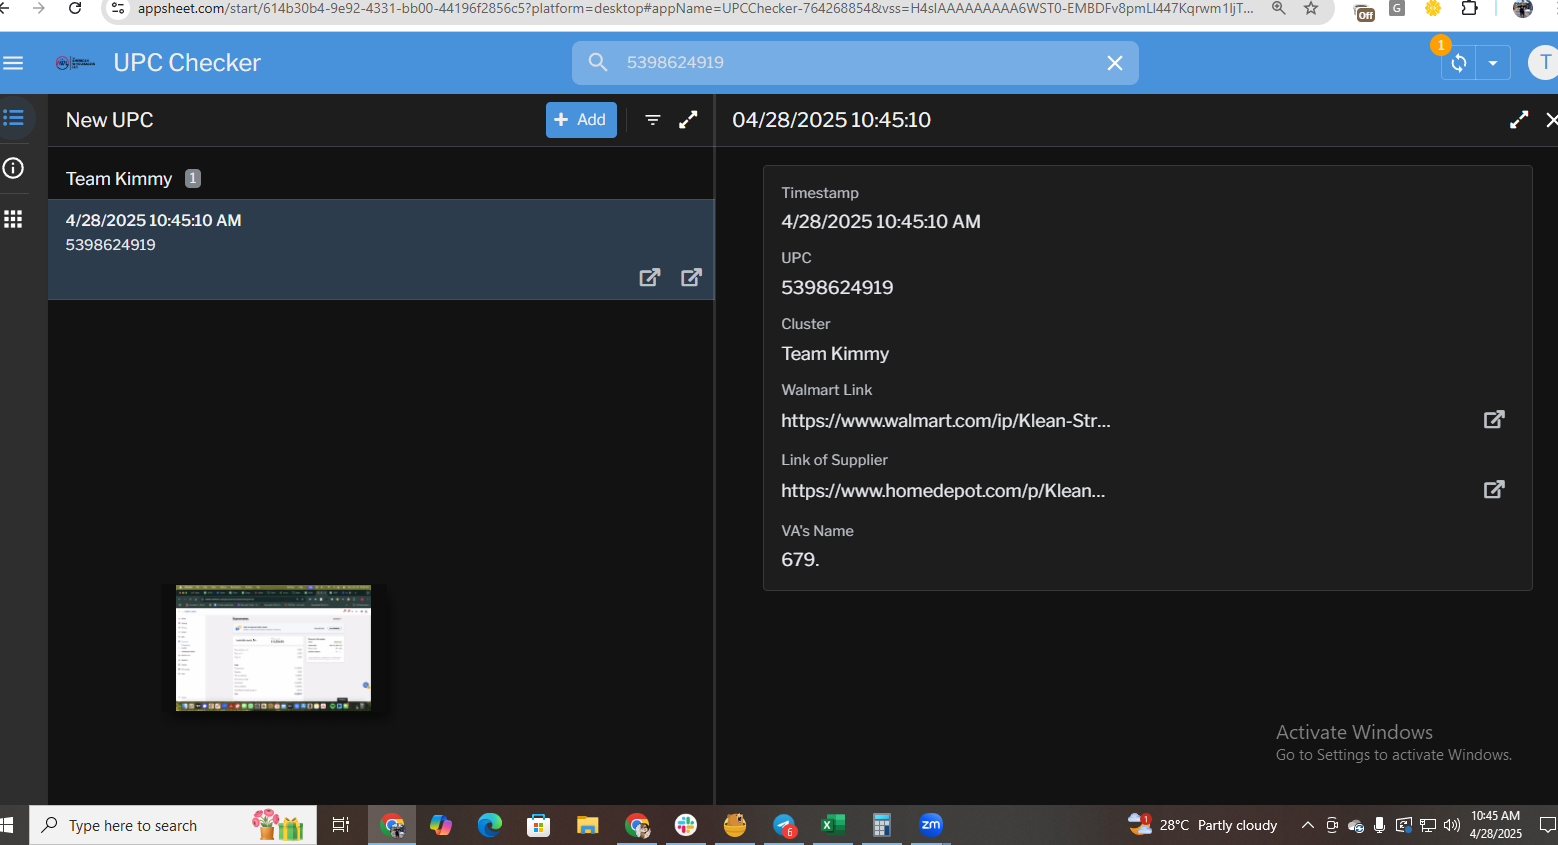Select the 4/28/2025 10:45:10 AM list row

(380, 249)
